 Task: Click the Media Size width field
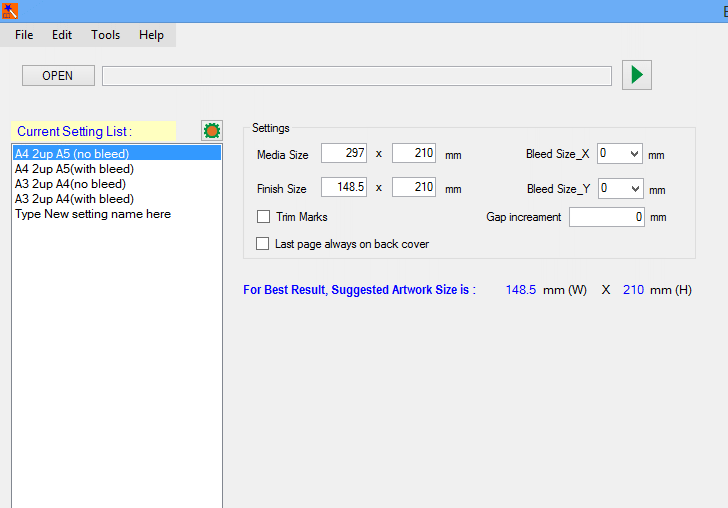point(345,154)
